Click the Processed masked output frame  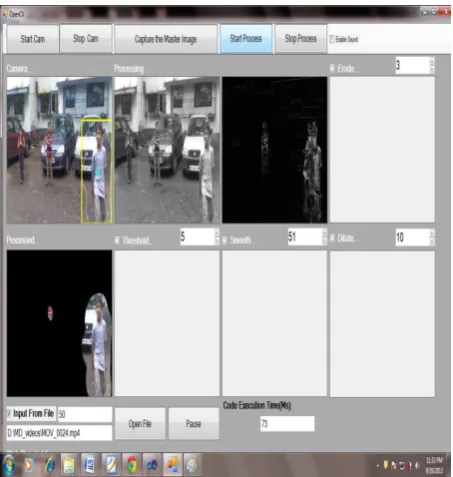coord(59,323)
